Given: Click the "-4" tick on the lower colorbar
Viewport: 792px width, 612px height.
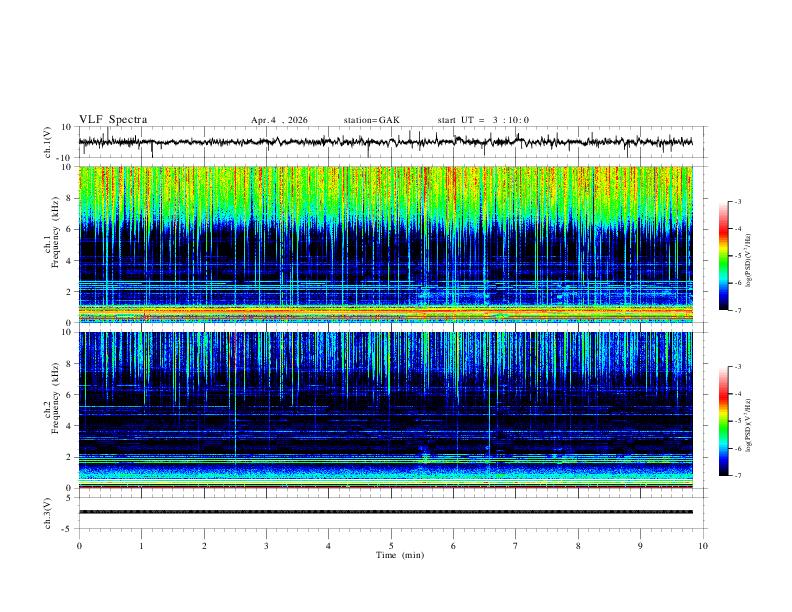Looking at the screenshot, I should (x=737, y=394).
